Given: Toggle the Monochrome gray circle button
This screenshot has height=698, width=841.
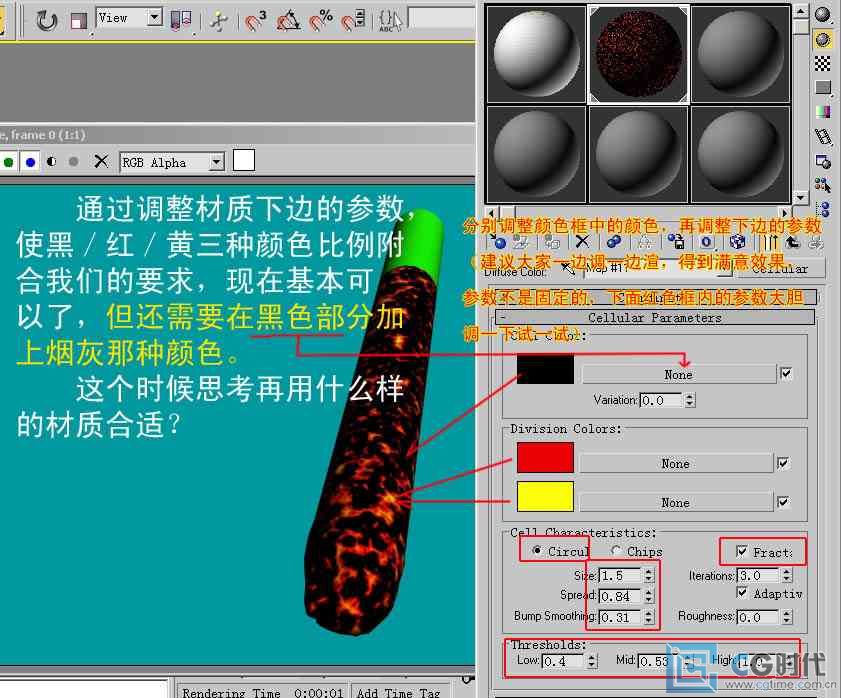Looking at the screenshot, I should 73,161.
